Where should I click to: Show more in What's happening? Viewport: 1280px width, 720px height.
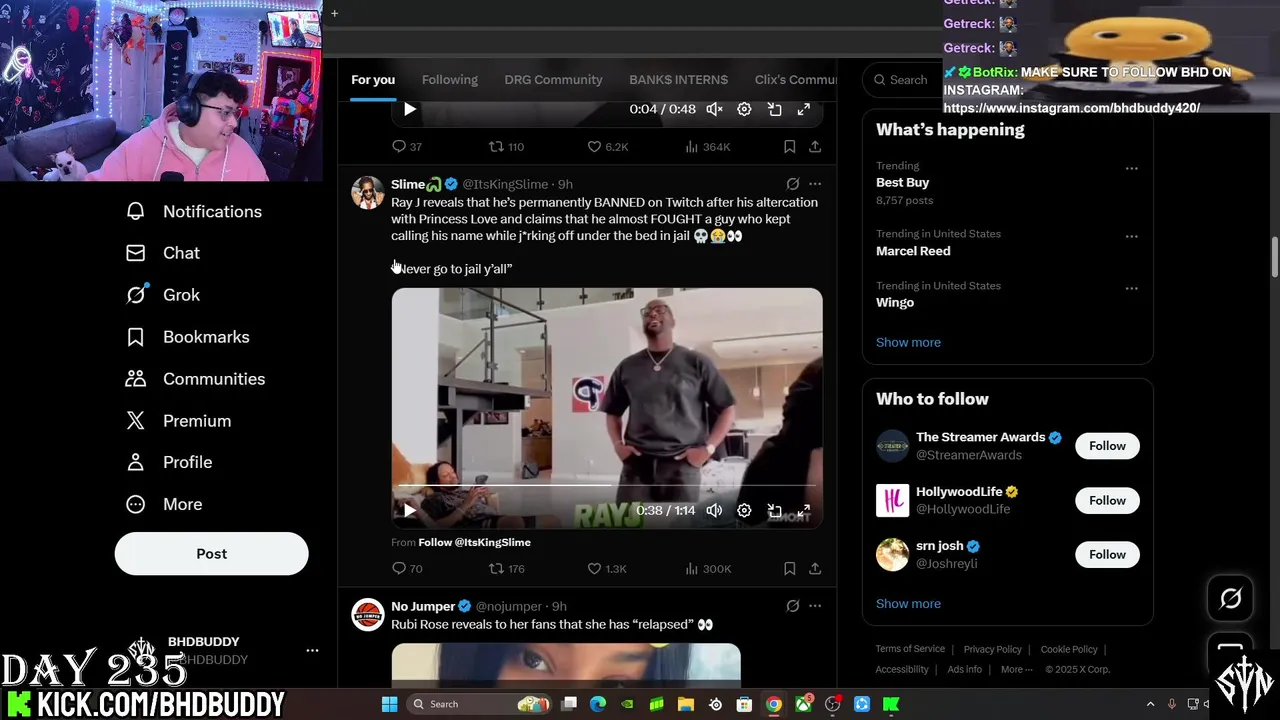pyautogui.click(x=908, y=342)
